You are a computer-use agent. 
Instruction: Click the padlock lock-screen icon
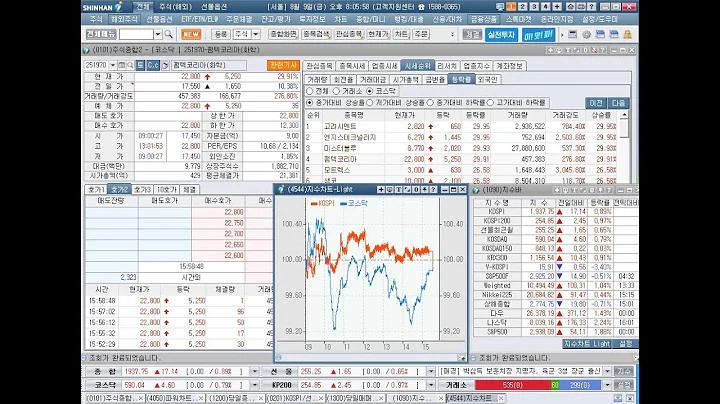coord(627,34)
